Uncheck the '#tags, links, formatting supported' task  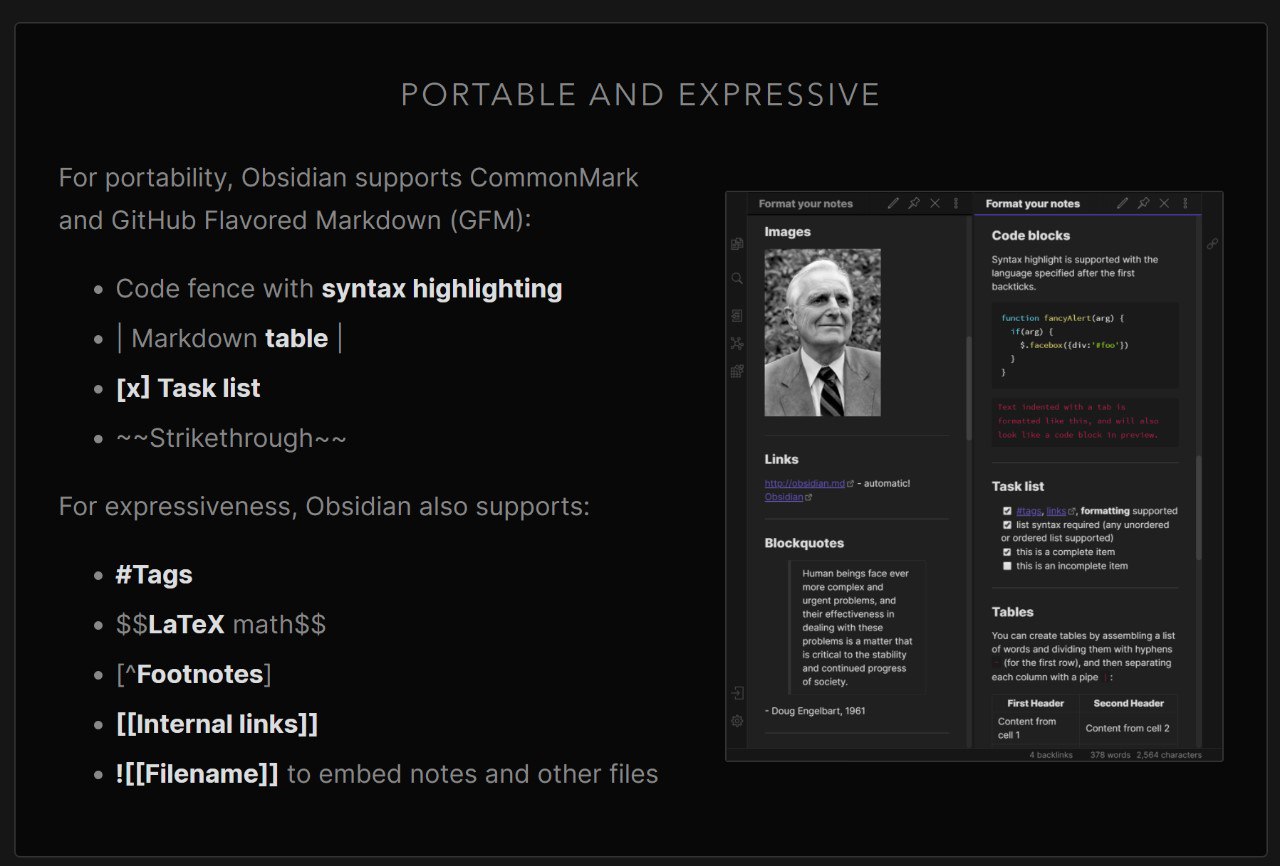pos(1007,511)
